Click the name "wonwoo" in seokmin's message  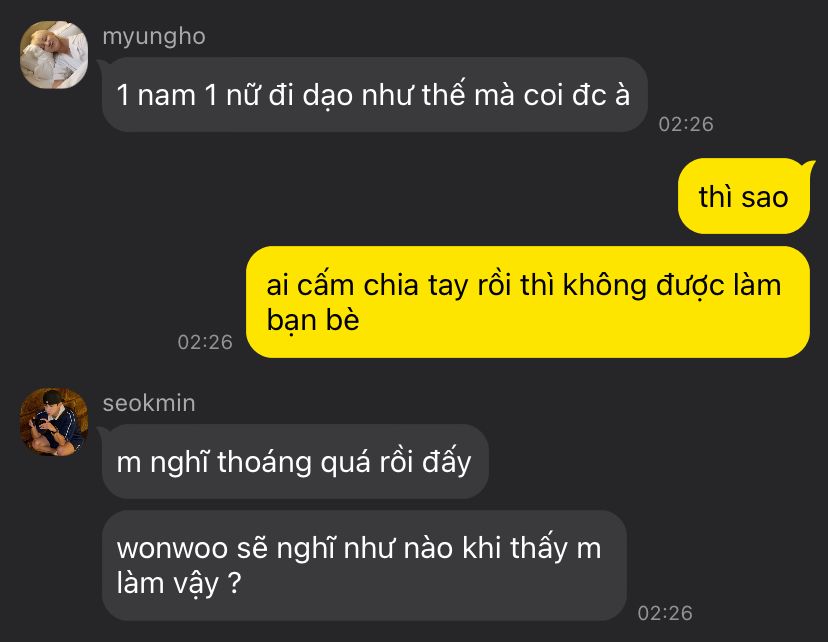[172, 548]
